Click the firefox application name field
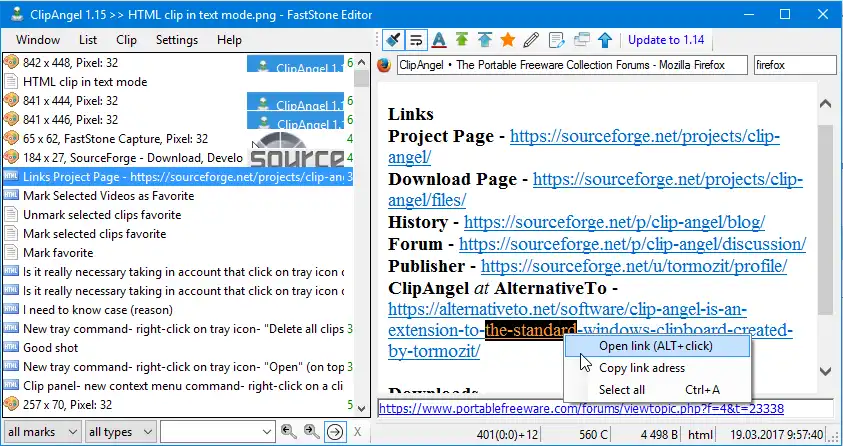 pyautogui.click(x=795, y=65)
